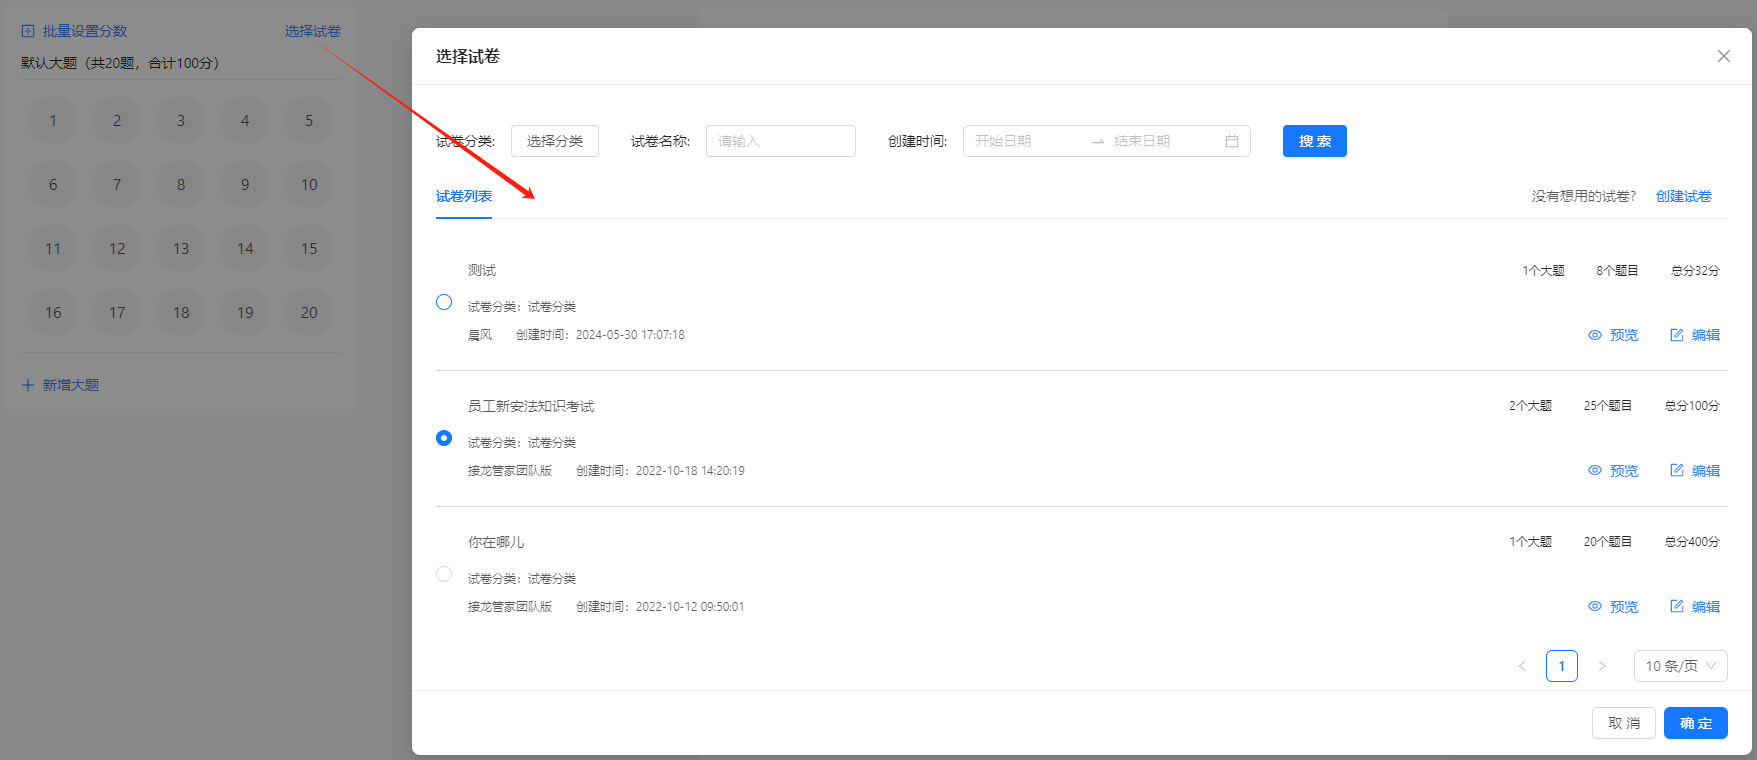Click the exam title 测试

[x=482, y=270]
